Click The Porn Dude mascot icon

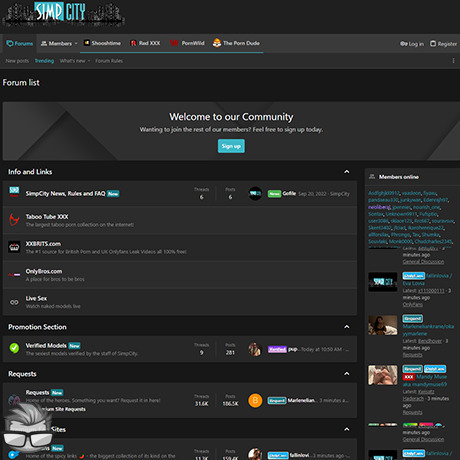[217, 43]
